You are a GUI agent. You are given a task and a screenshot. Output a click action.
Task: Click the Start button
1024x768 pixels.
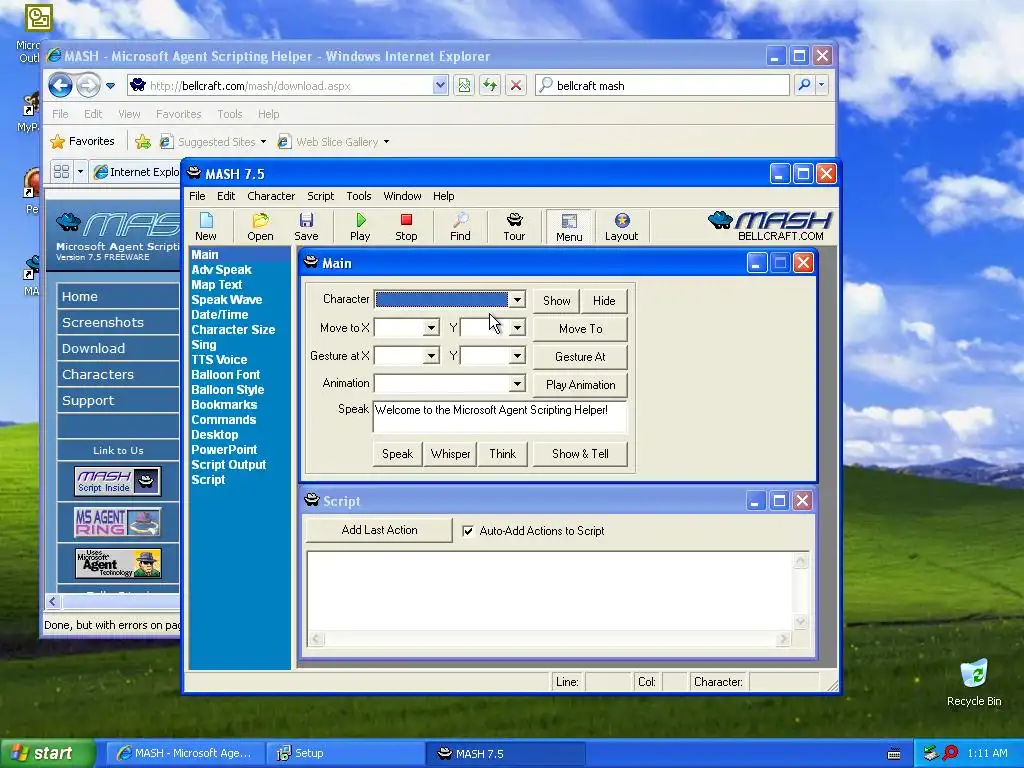47,753
